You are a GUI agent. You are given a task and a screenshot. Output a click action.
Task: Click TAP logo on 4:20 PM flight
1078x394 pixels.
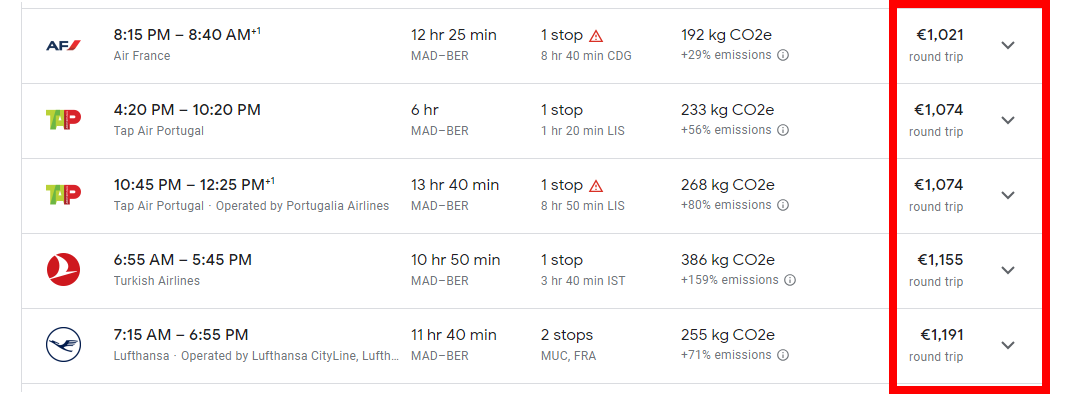63,120
